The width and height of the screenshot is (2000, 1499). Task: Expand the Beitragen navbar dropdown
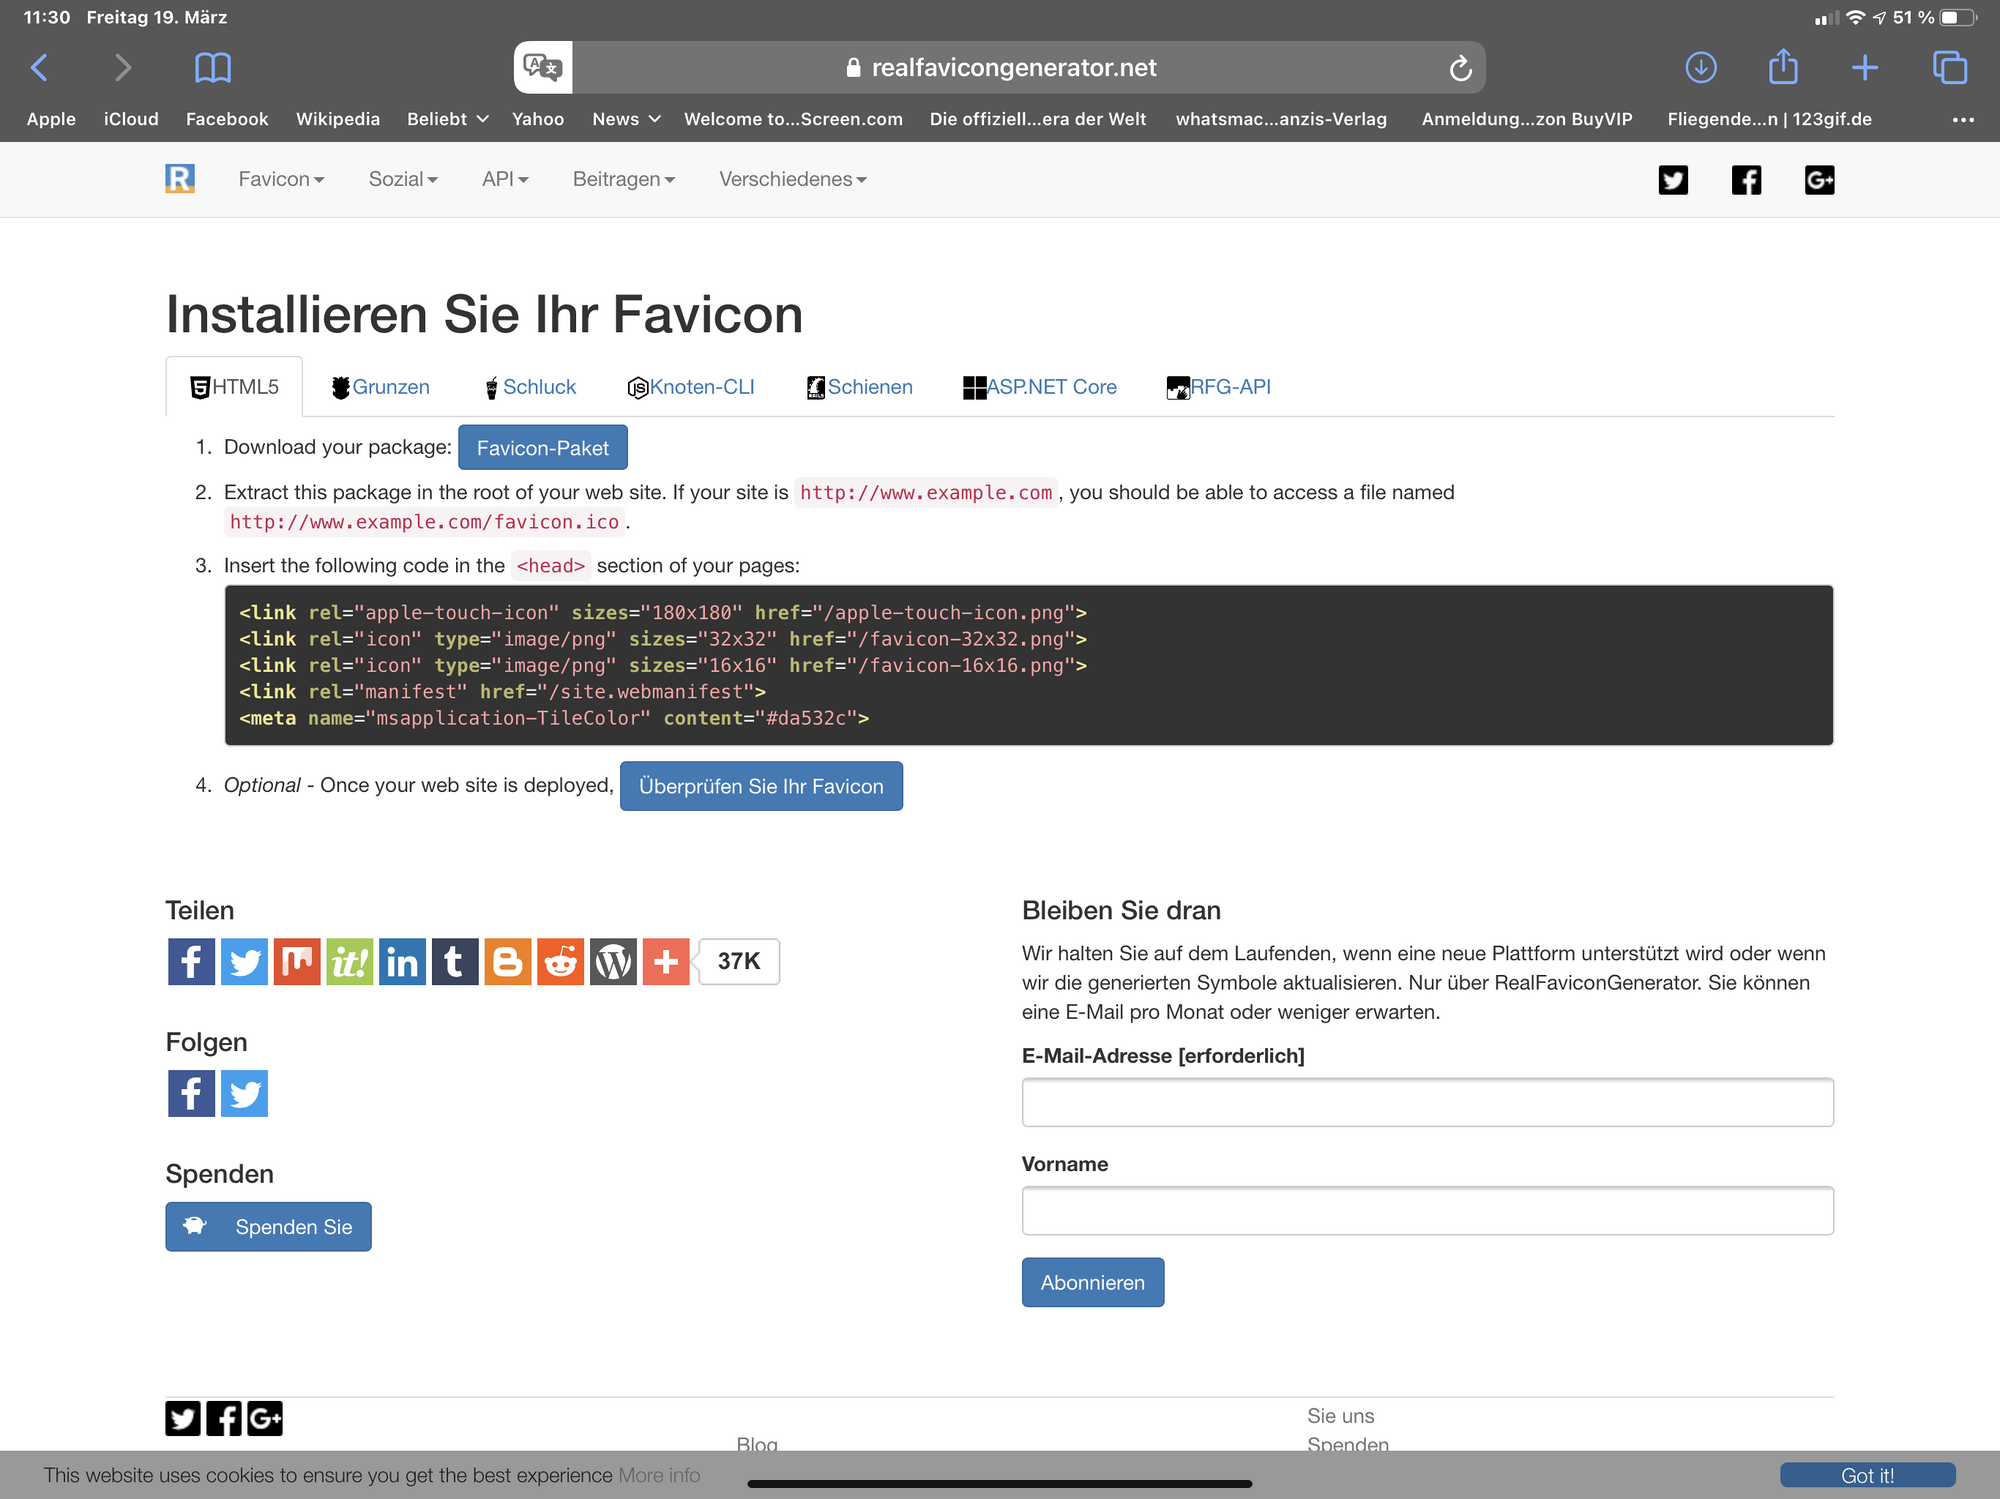(x=624, y=179)
